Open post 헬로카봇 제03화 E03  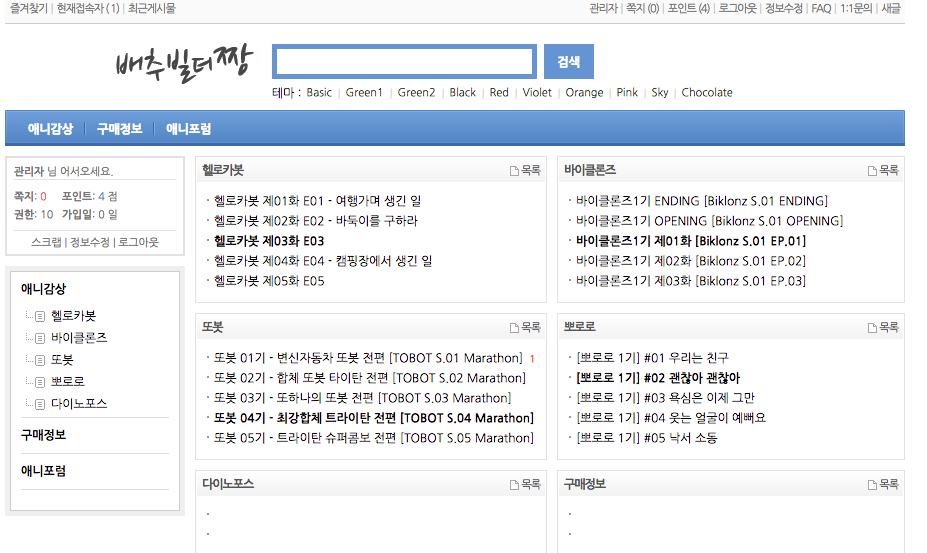click(x=268, y=241)
